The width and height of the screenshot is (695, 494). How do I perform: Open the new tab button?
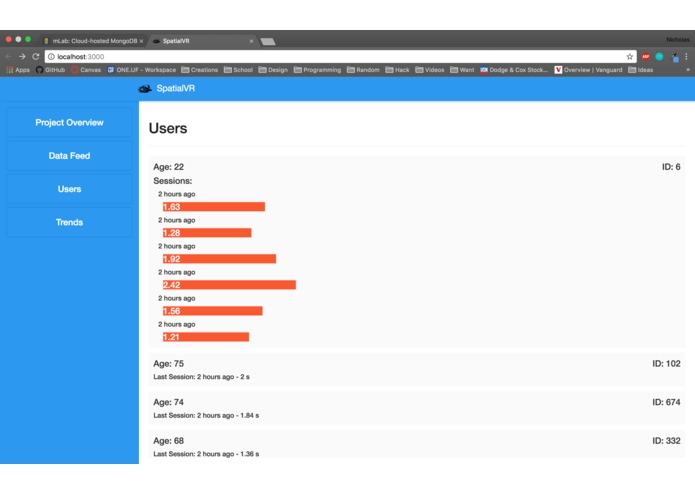268,42
